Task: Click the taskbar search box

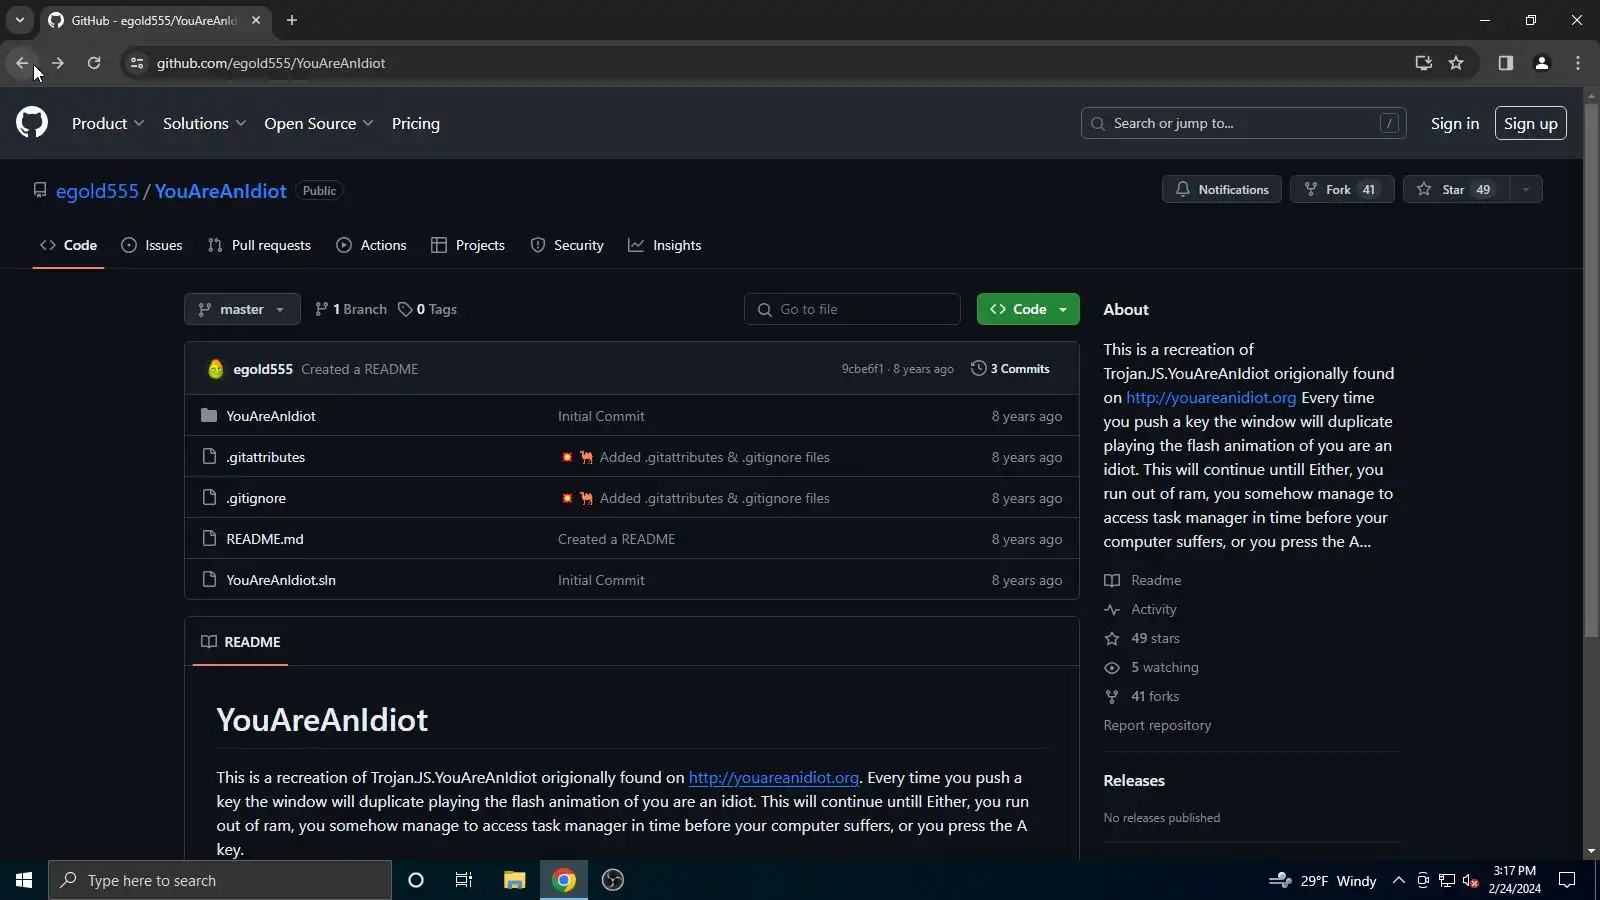Action: [x=220, y=880]
